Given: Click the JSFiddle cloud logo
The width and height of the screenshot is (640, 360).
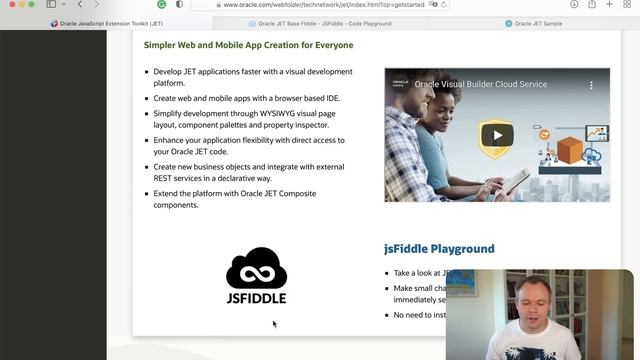Looking at the screenshot, I should tap(256, 276).
